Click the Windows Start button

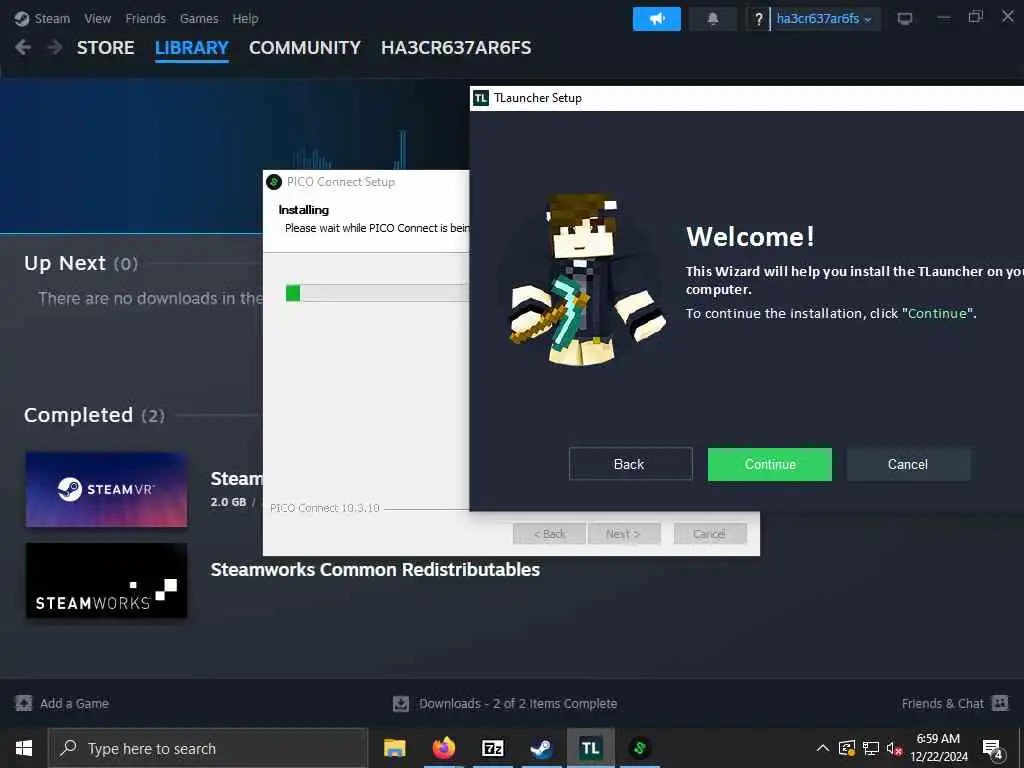tap(24, 748)
